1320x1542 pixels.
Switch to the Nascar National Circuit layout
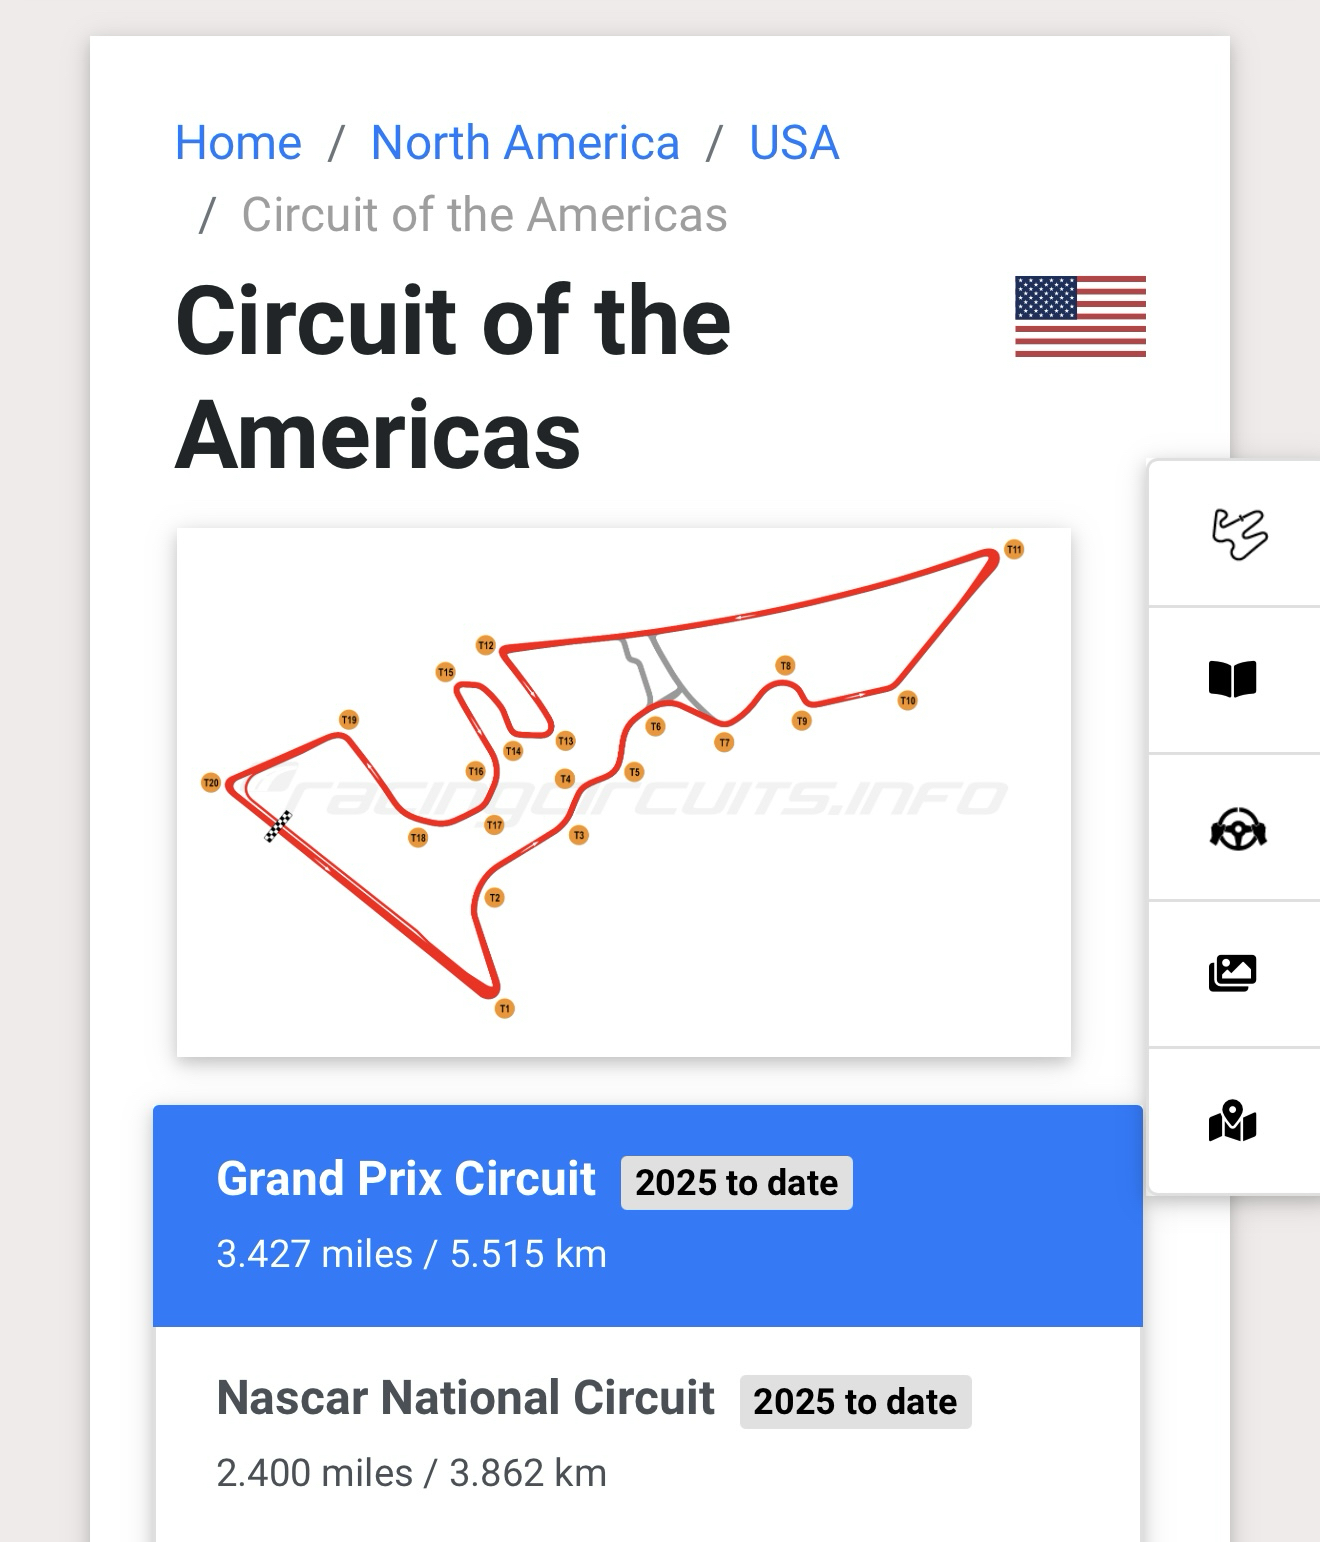(465, 1398)
